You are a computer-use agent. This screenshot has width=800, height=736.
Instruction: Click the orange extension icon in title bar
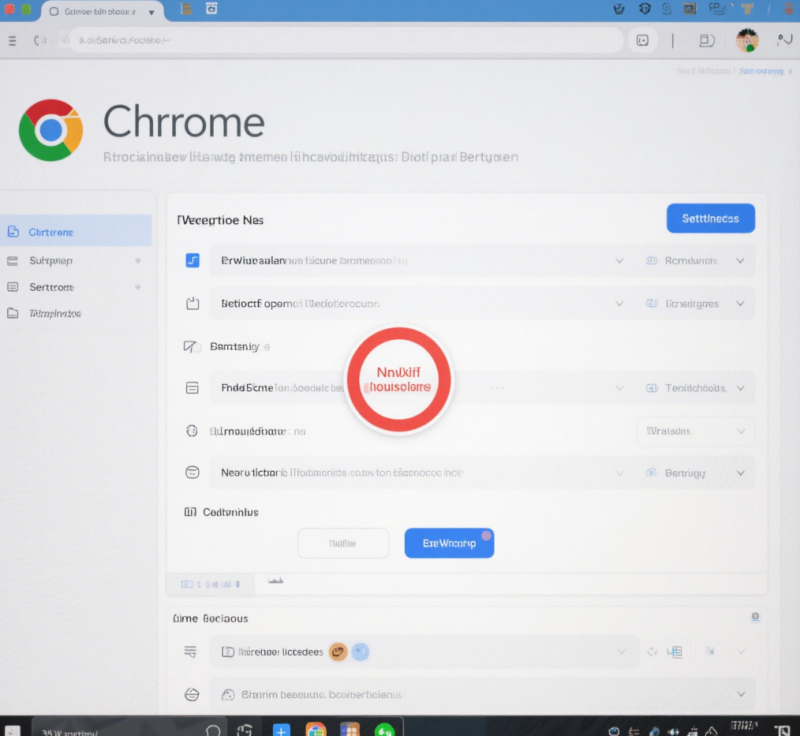click(x=747, y=9)
